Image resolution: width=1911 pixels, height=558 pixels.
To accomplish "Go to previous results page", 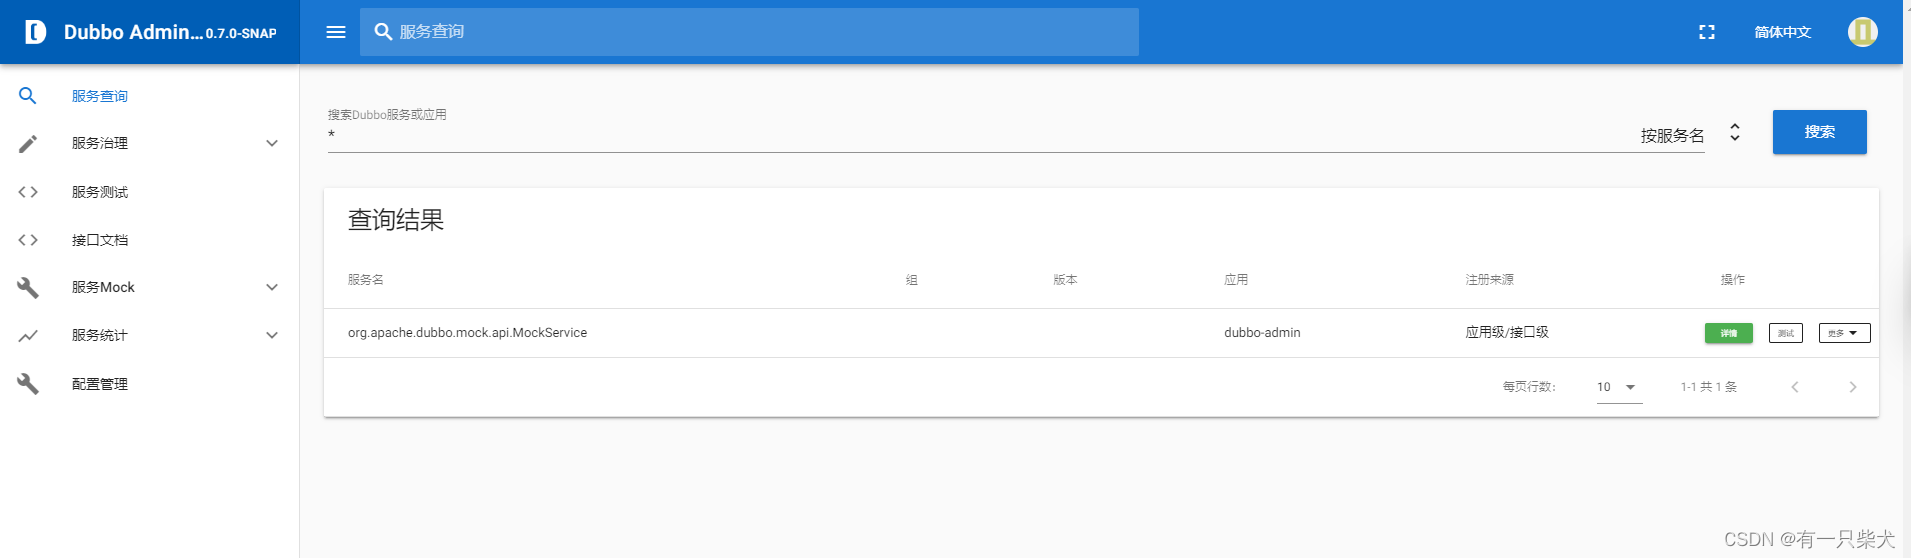I will [1795, 387].
